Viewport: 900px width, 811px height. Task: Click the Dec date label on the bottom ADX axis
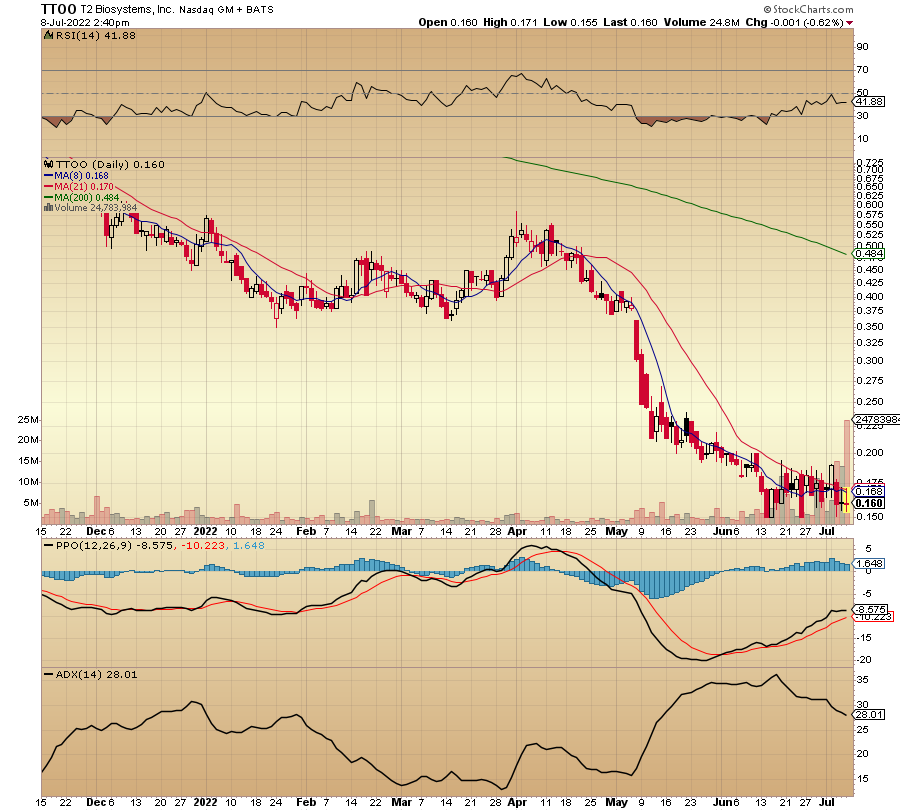(x=96, y=802)
